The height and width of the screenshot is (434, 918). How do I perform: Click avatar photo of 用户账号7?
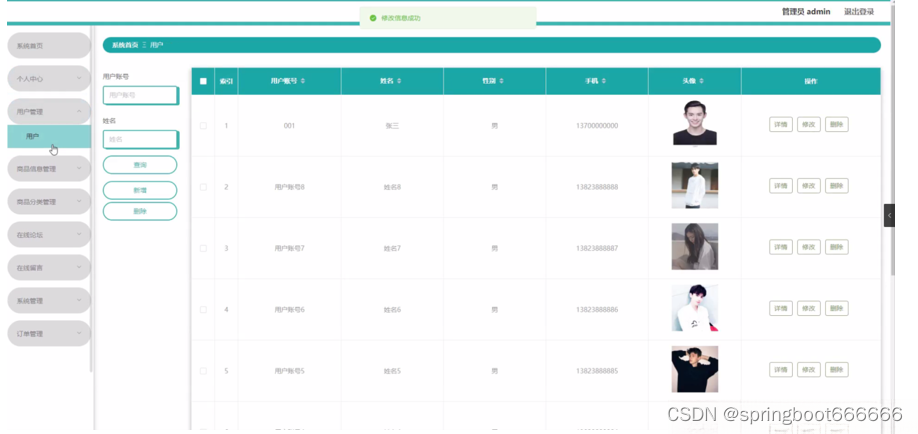point(695,247)
